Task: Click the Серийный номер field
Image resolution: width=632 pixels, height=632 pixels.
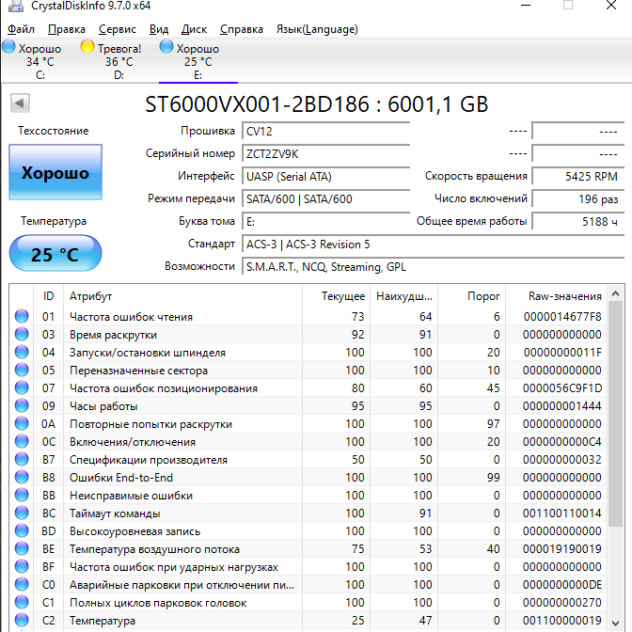Action: [x=326, y=154]
